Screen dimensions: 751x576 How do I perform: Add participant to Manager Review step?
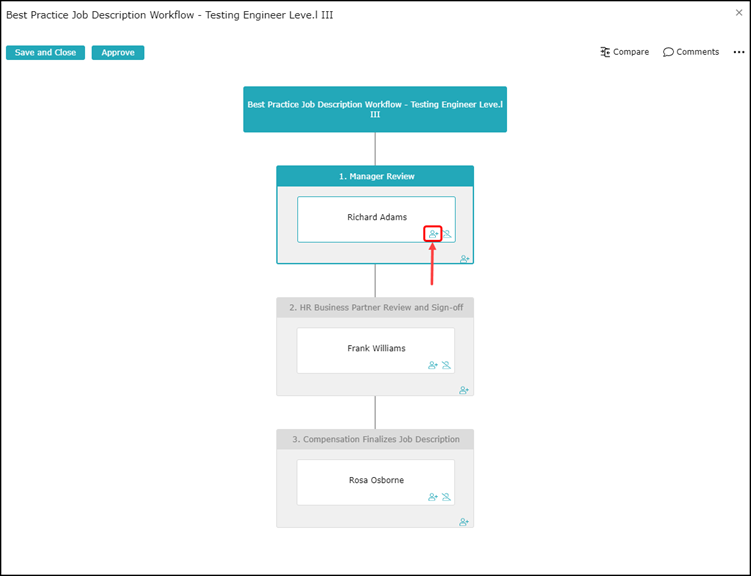(465, 259)
